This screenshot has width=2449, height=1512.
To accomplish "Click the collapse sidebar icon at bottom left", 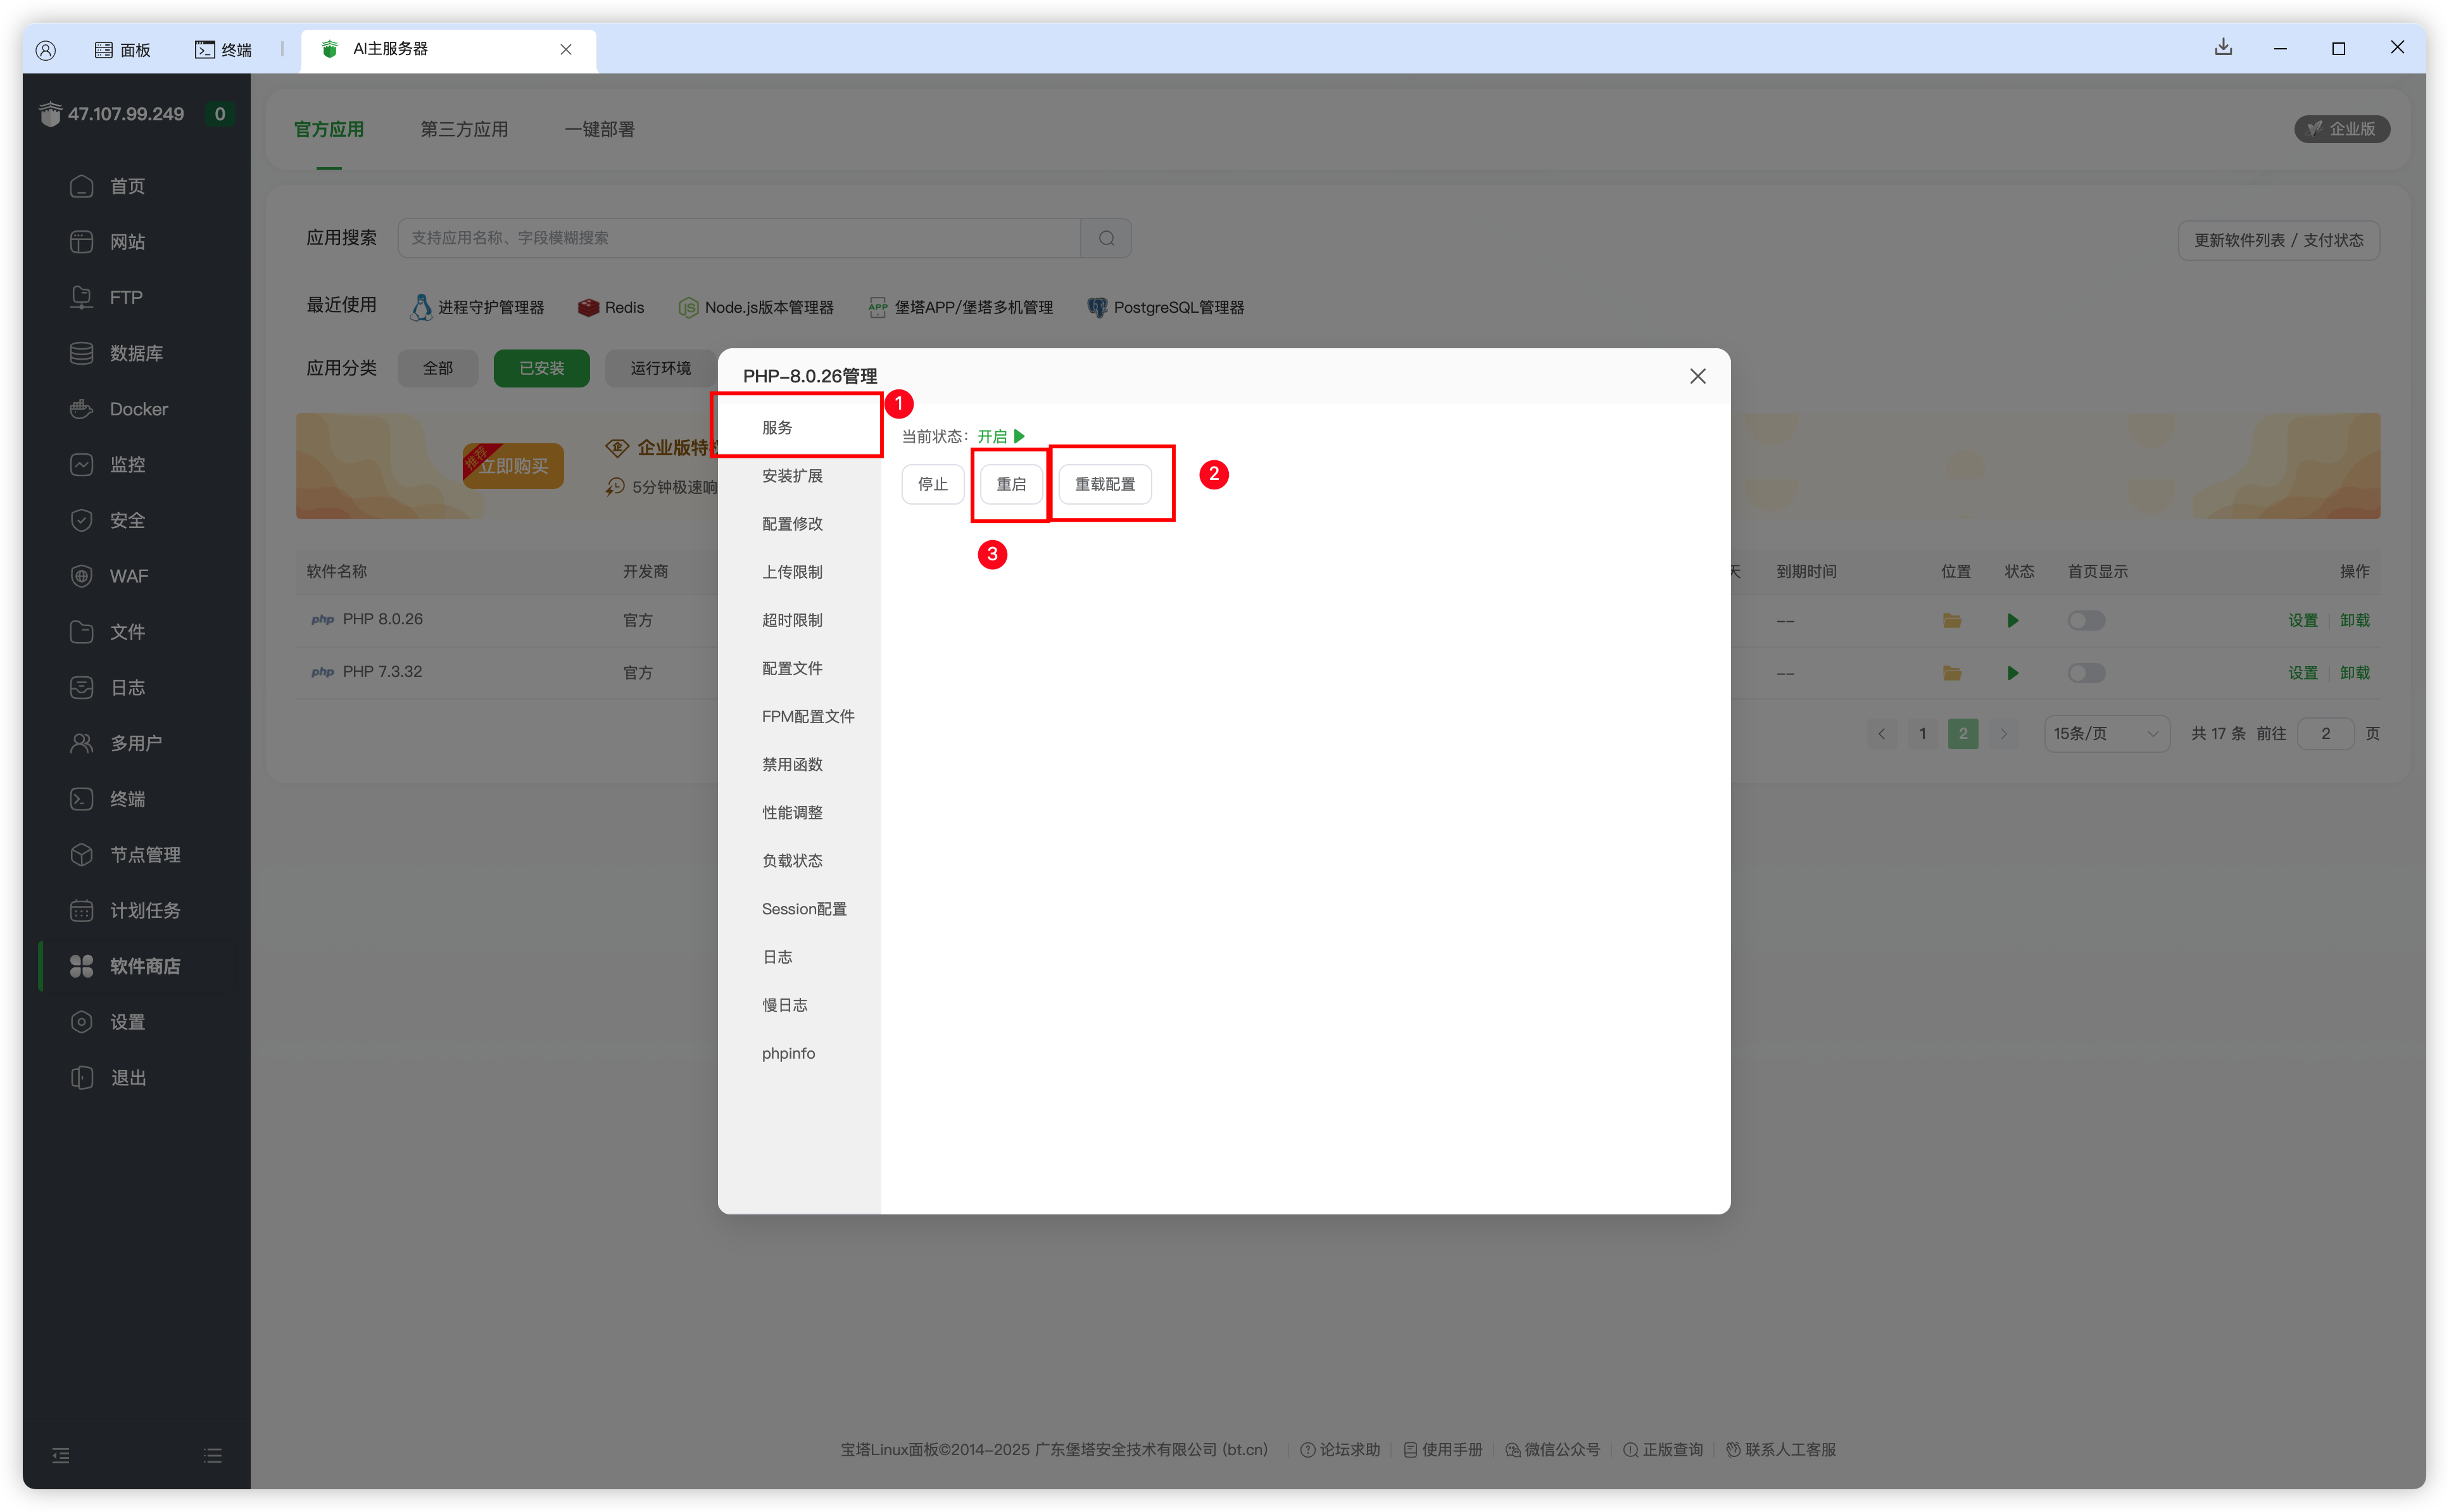I will tap(61, 1455).
